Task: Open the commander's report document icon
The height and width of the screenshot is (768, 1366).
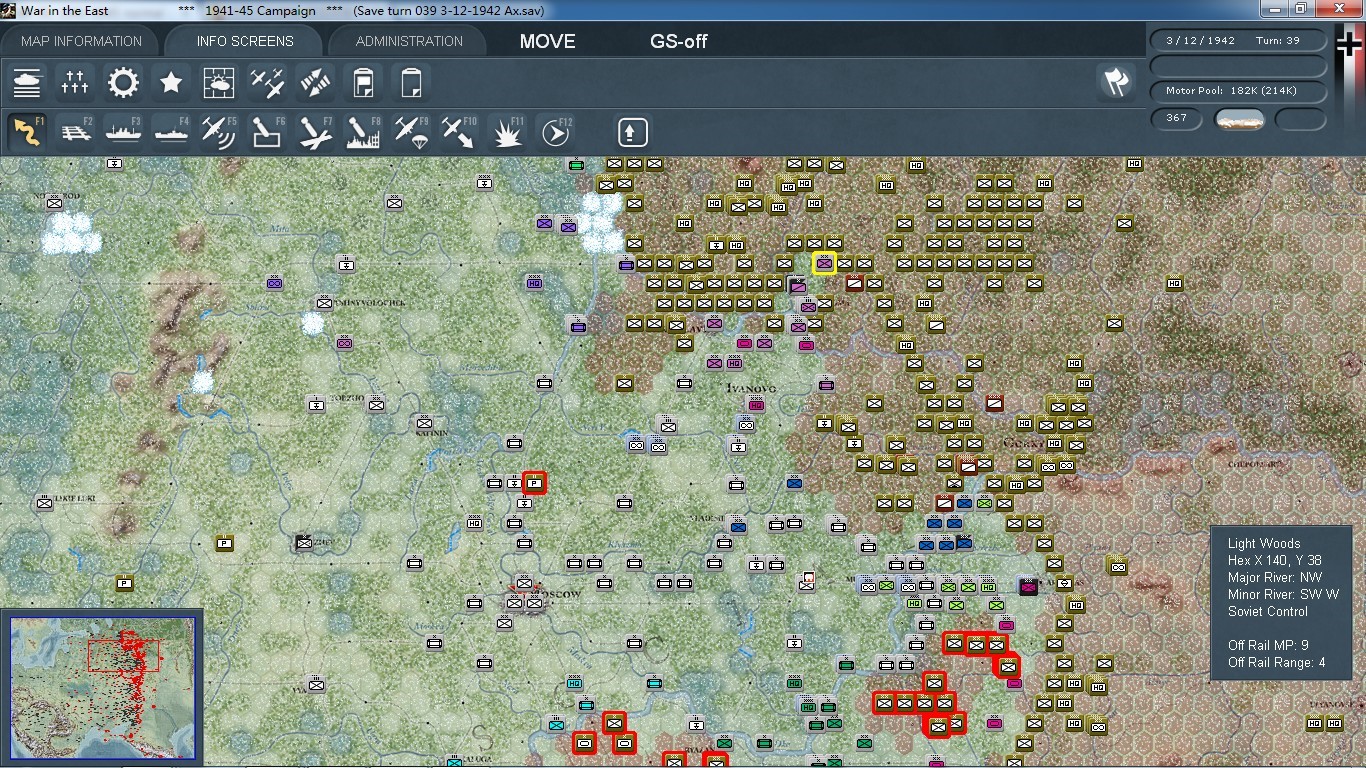Action: [363, 83]
